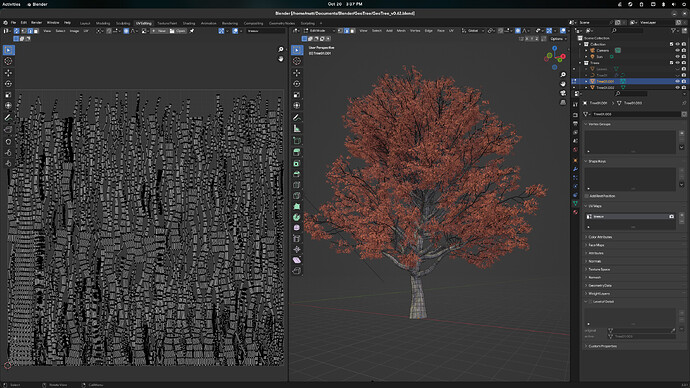Switch to the Modeling workspace tab

click(x=103, y=23)
